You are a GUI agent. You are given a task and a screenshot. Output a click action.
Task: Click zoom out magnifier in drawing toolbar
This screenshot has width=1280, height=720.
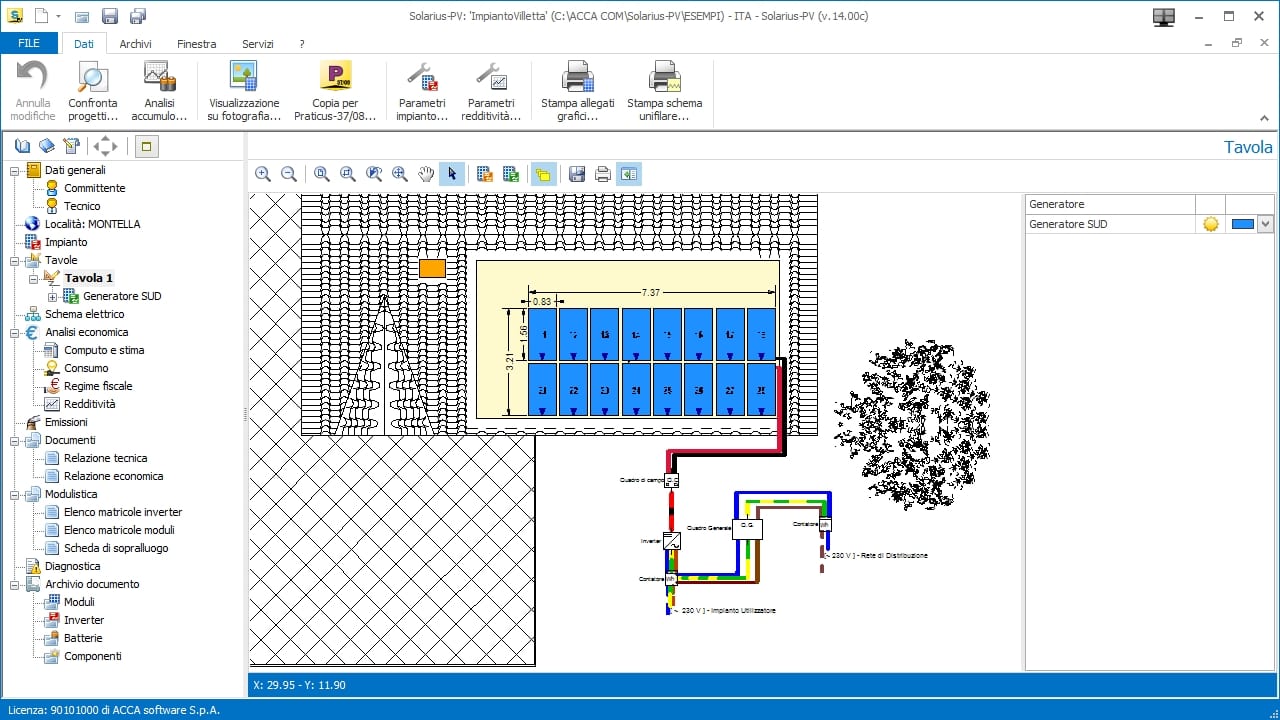(289, 174)
